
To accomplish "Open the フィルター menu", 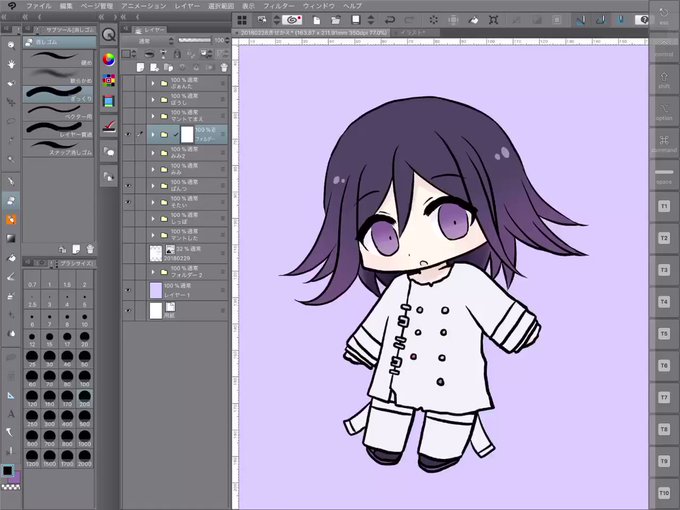I will (278, 6).
